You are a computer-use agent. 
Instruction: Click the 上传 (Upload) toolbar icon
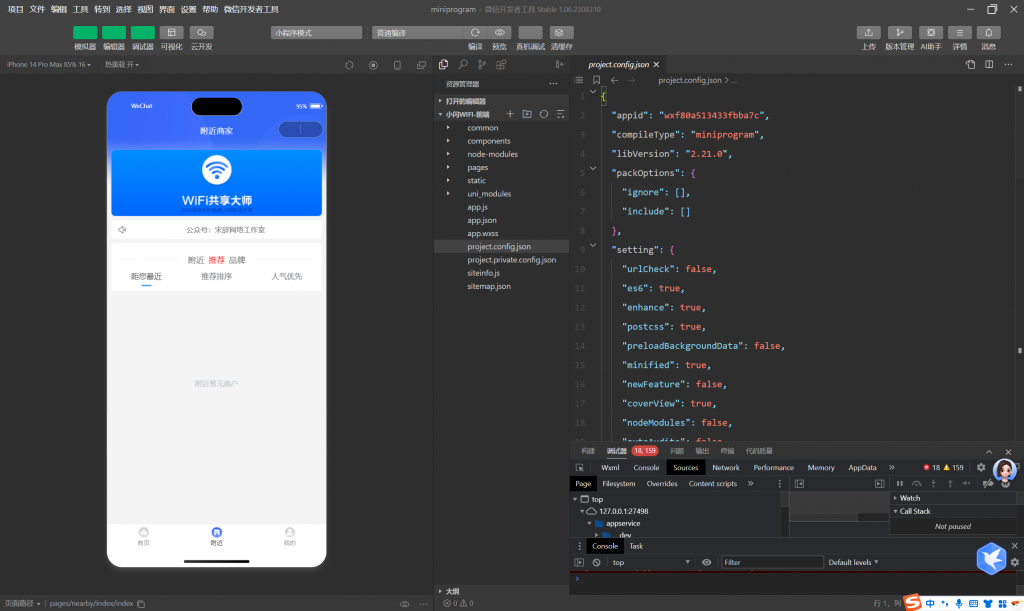tap(869, 33)
